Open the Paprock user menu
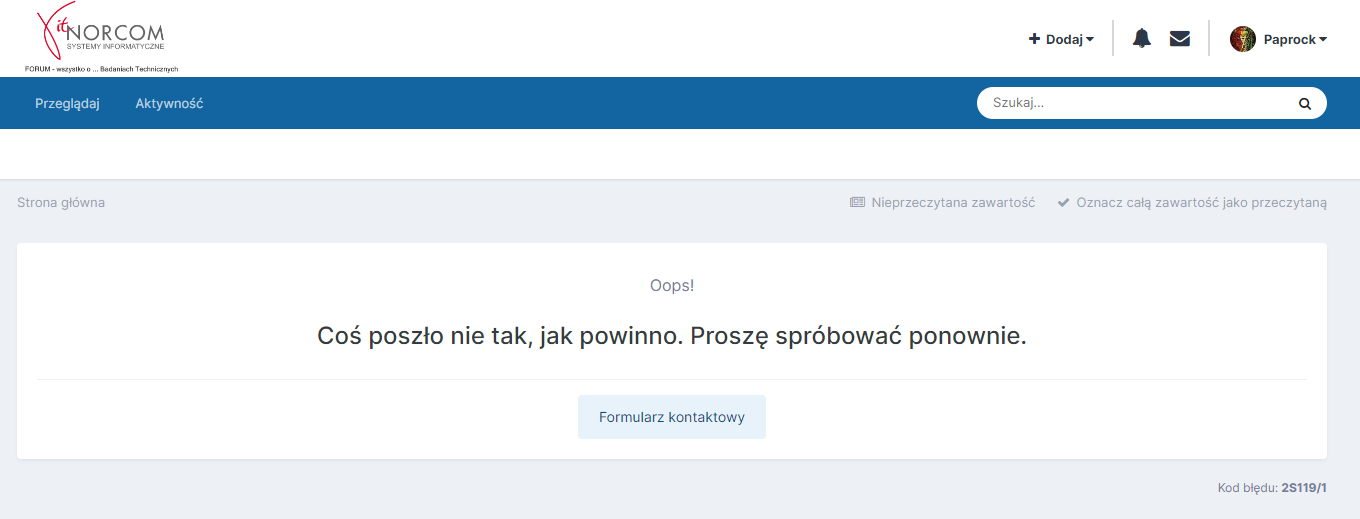The image size is (1360, 519). click(1295, 39)
